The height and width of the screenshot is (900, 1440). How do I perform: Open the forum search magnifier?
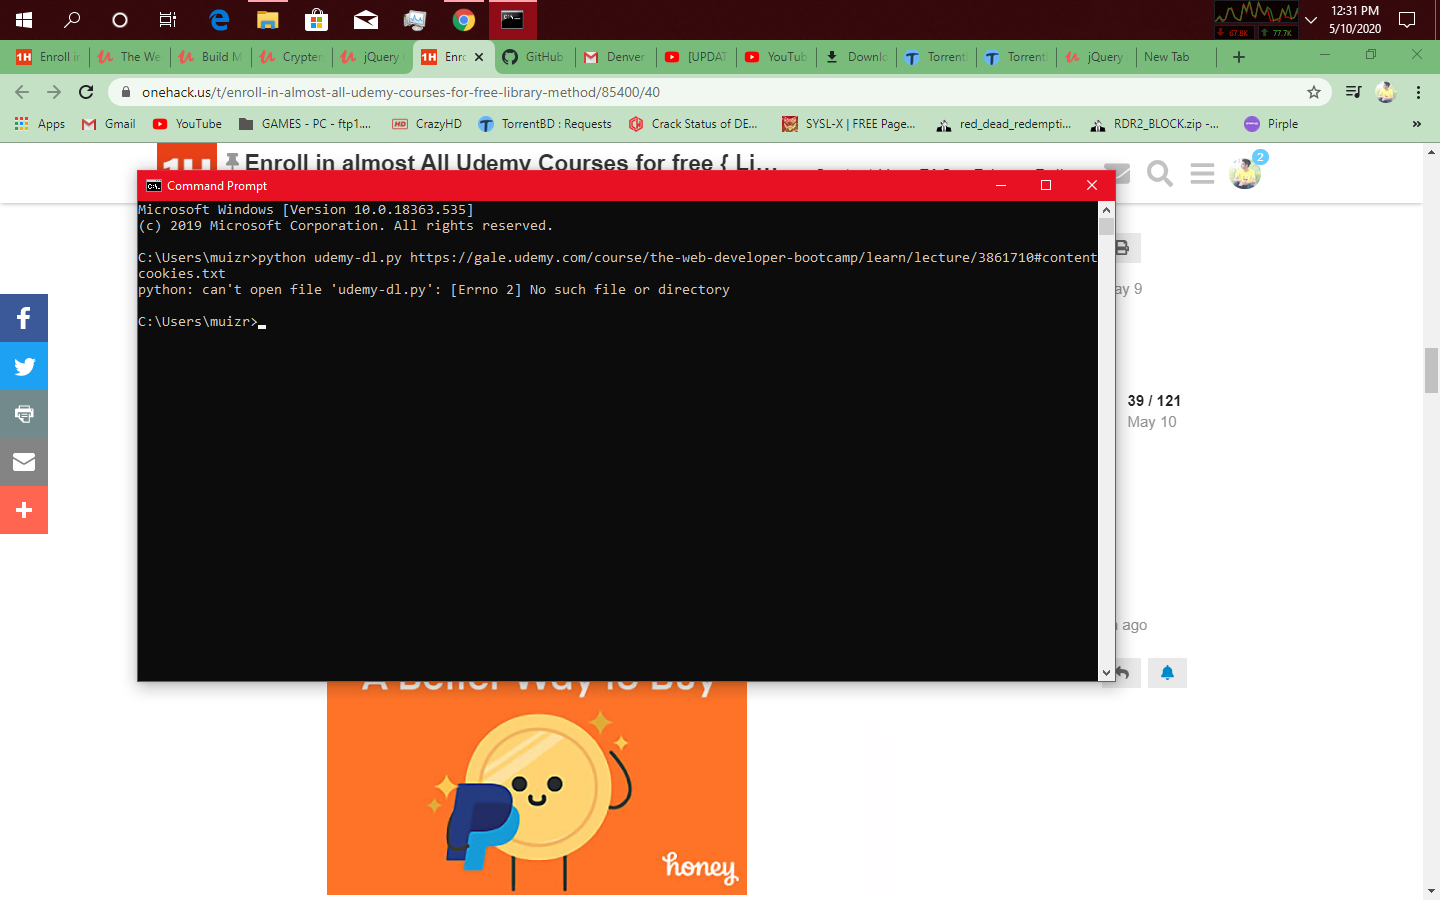click(x=1159, y=174)
